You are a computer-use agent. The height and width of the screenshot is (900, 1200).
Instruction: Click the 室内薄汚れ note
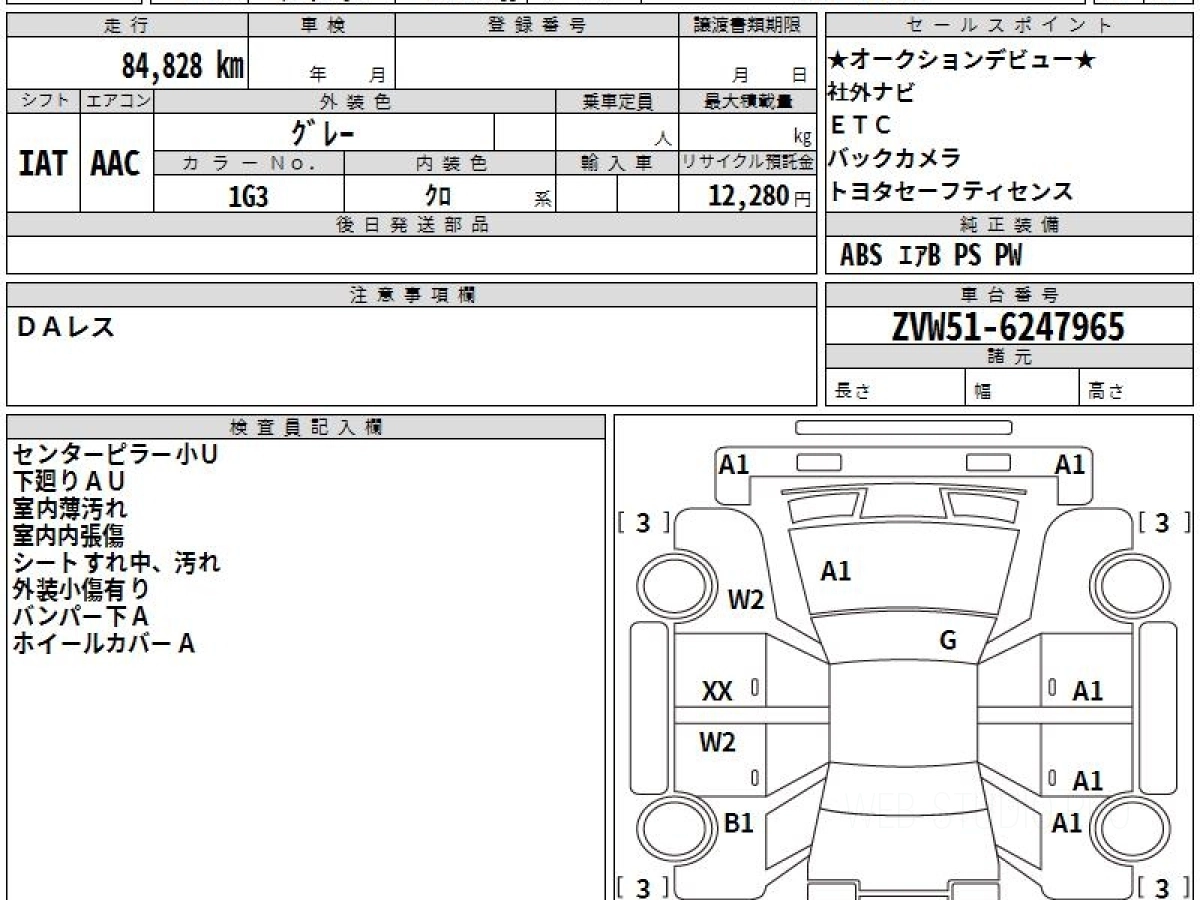pos(70,509)
